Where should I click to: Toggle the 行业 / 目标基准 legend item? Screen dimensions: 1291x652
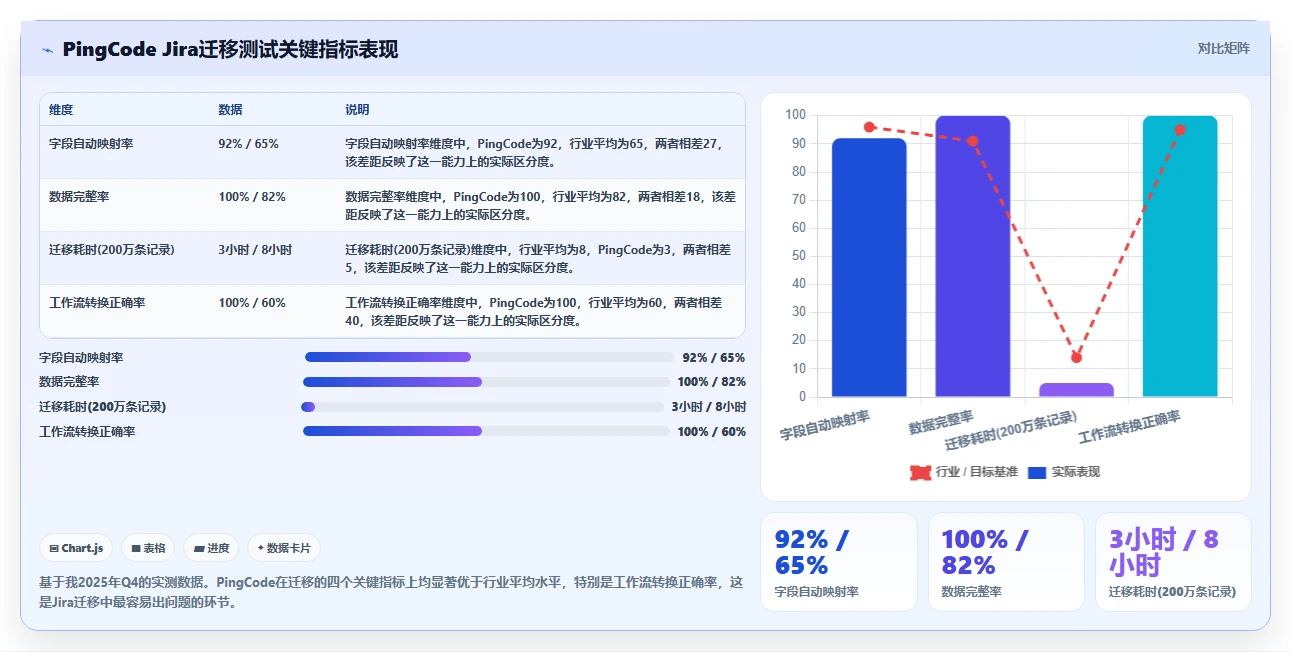click(x=964, y=472)
